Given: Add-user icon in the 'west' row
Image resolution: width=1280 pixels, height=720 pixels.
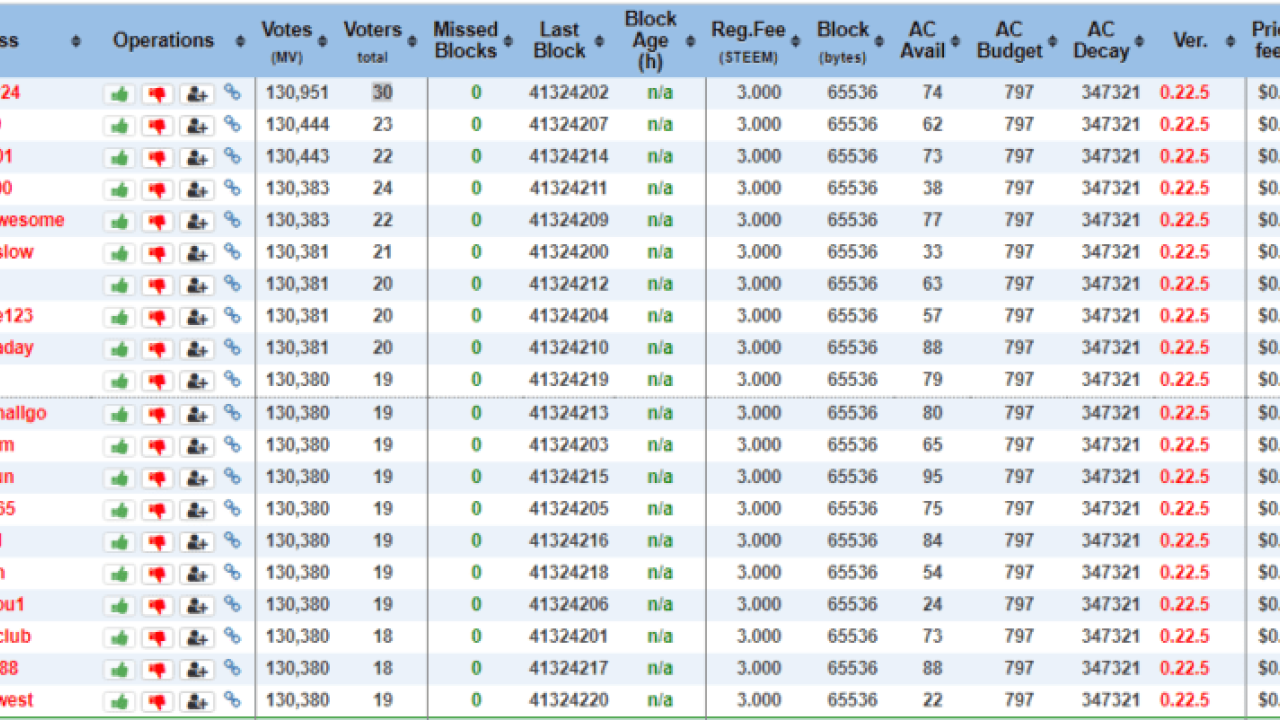Looking at the screenshot, I should coord(197,702).
